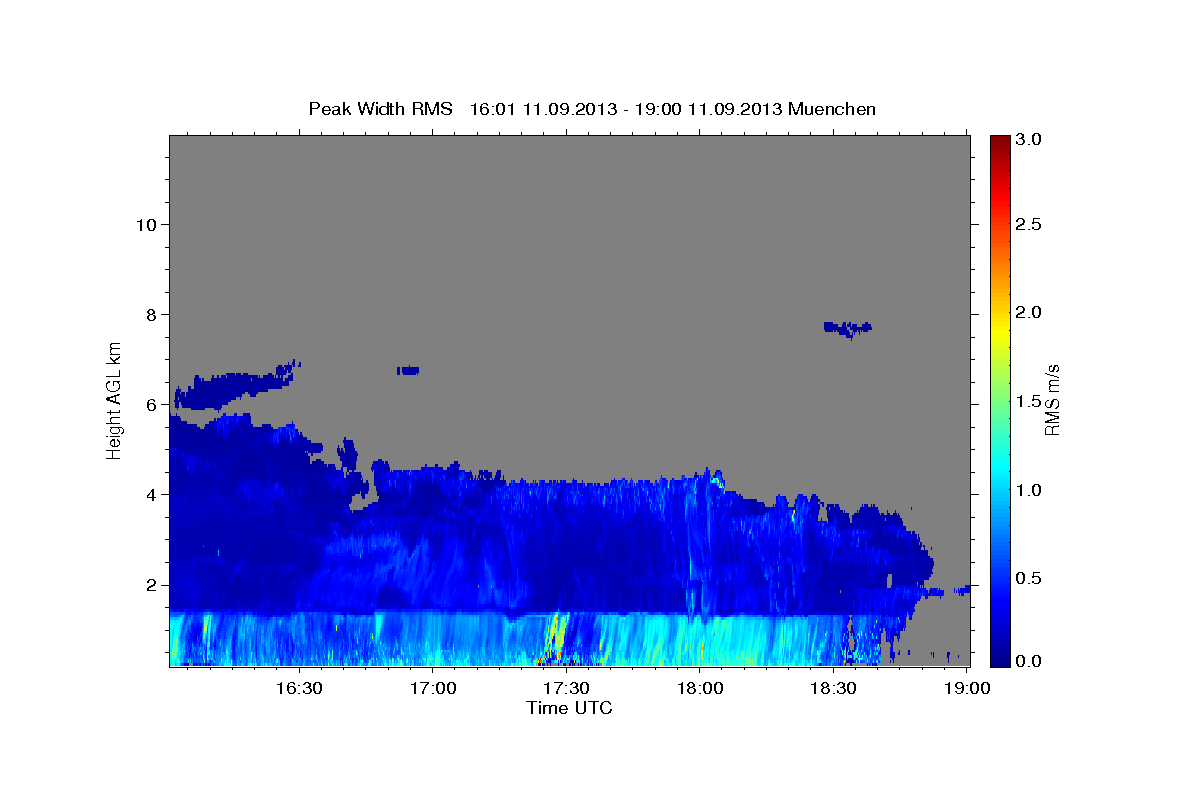
Task: Click the 17:00 time tick label
Action: [432, 688]
